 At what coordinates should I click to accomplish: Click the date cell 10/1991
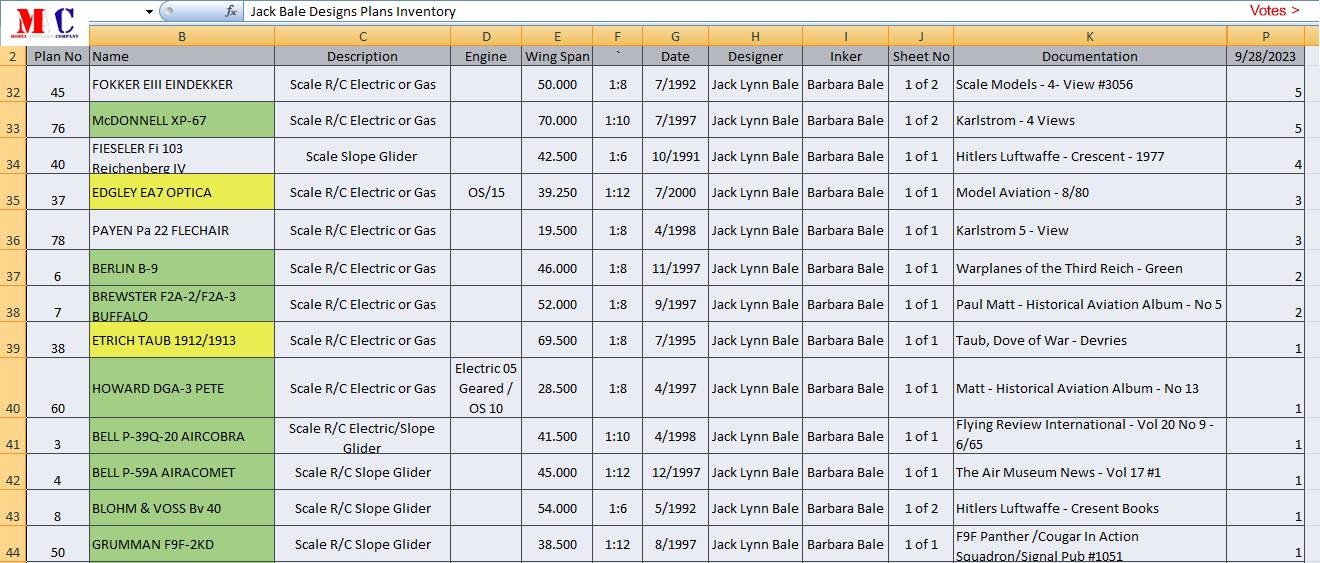click(675, 156)
